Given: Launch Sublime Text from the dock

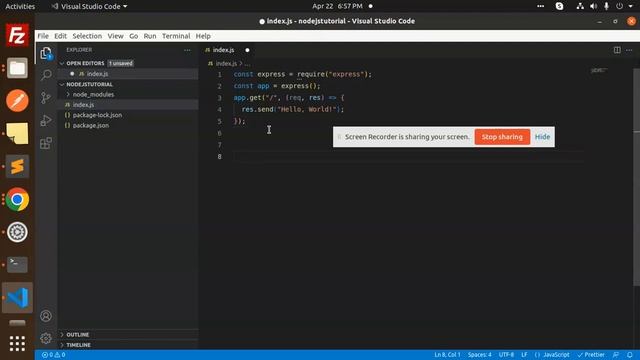Looking at the screenshot, I should (x=17, y=166).
